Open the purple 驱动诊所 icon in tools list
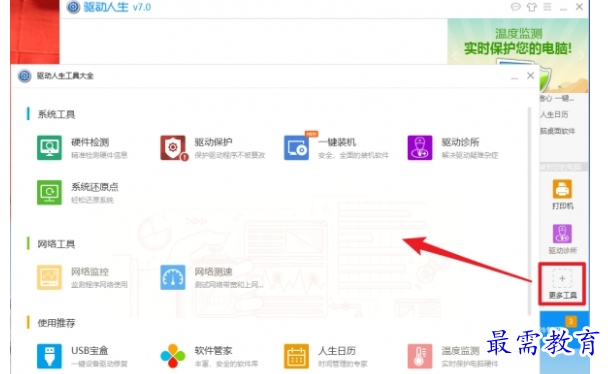 coord(420,148)
